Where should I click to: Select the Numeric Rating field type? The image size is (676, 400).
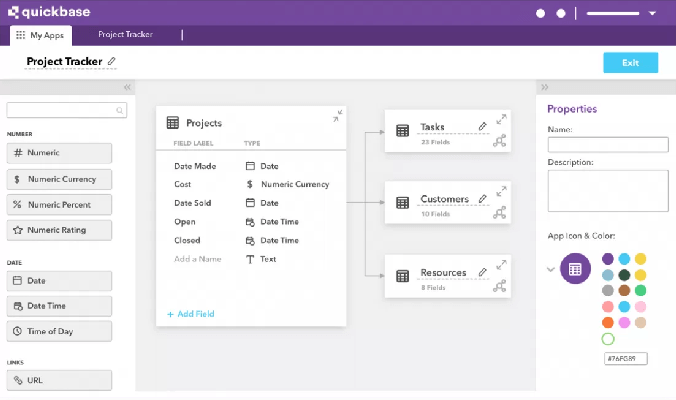pos(59,230)
